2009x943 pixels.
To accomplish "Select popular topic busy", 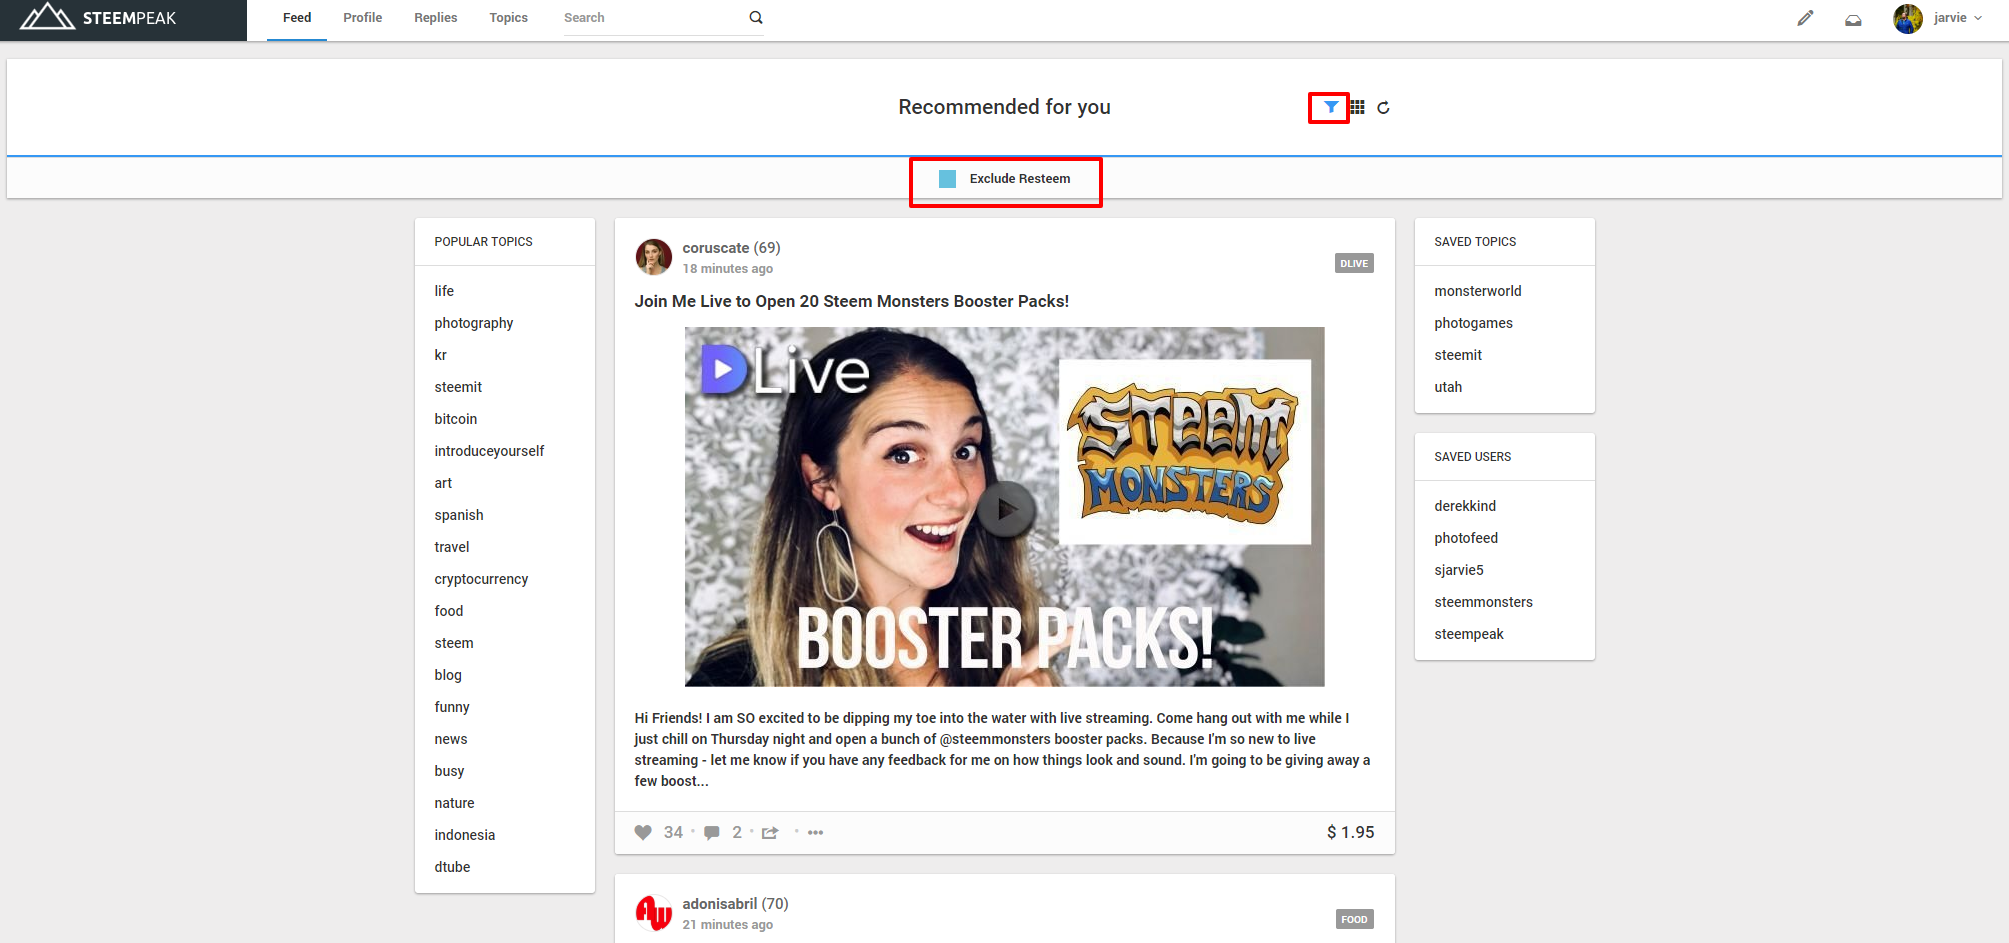I will [x=449, y=771].
